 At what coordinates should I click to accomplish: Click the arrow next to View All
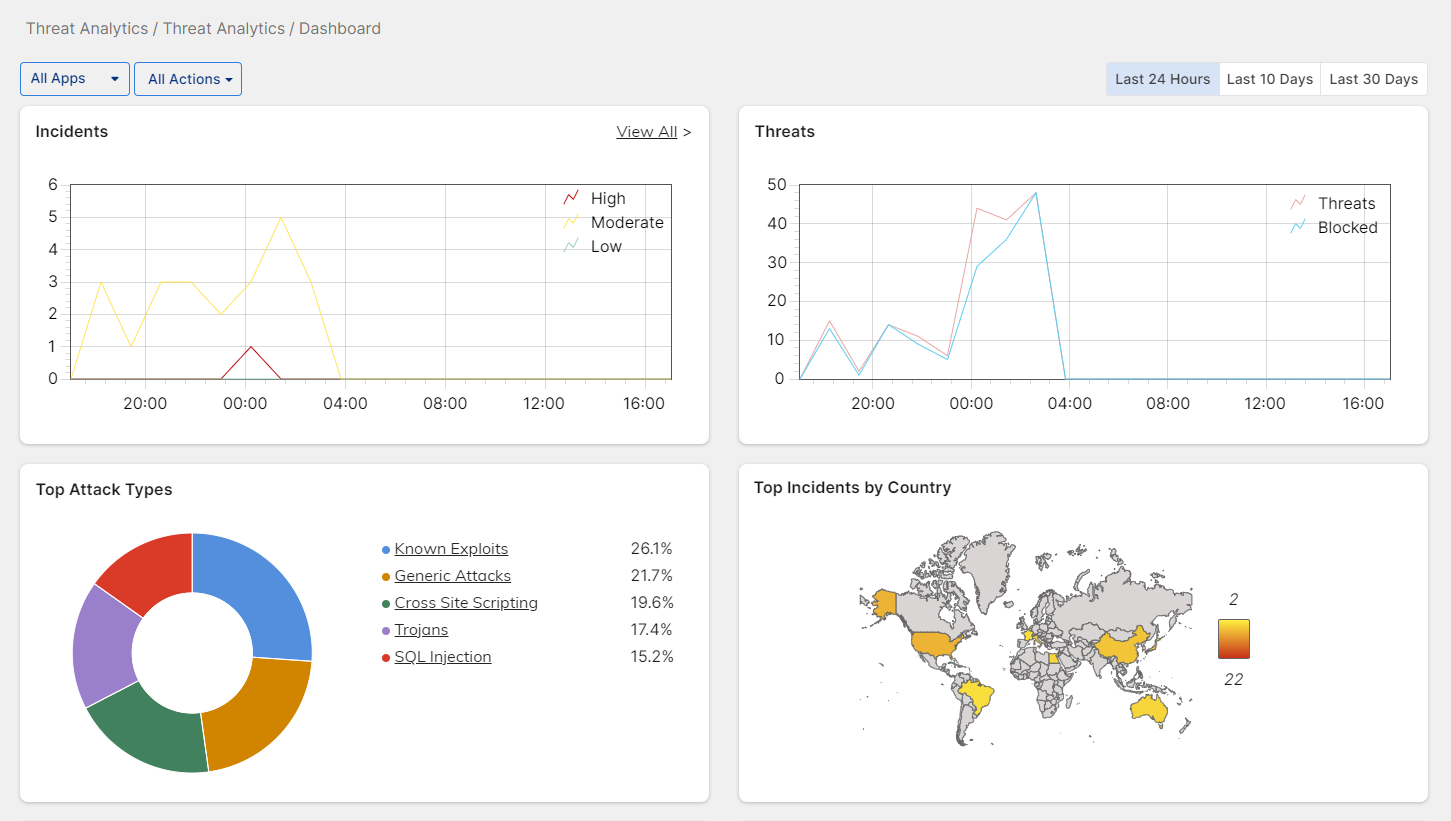(x=687, y=132)
